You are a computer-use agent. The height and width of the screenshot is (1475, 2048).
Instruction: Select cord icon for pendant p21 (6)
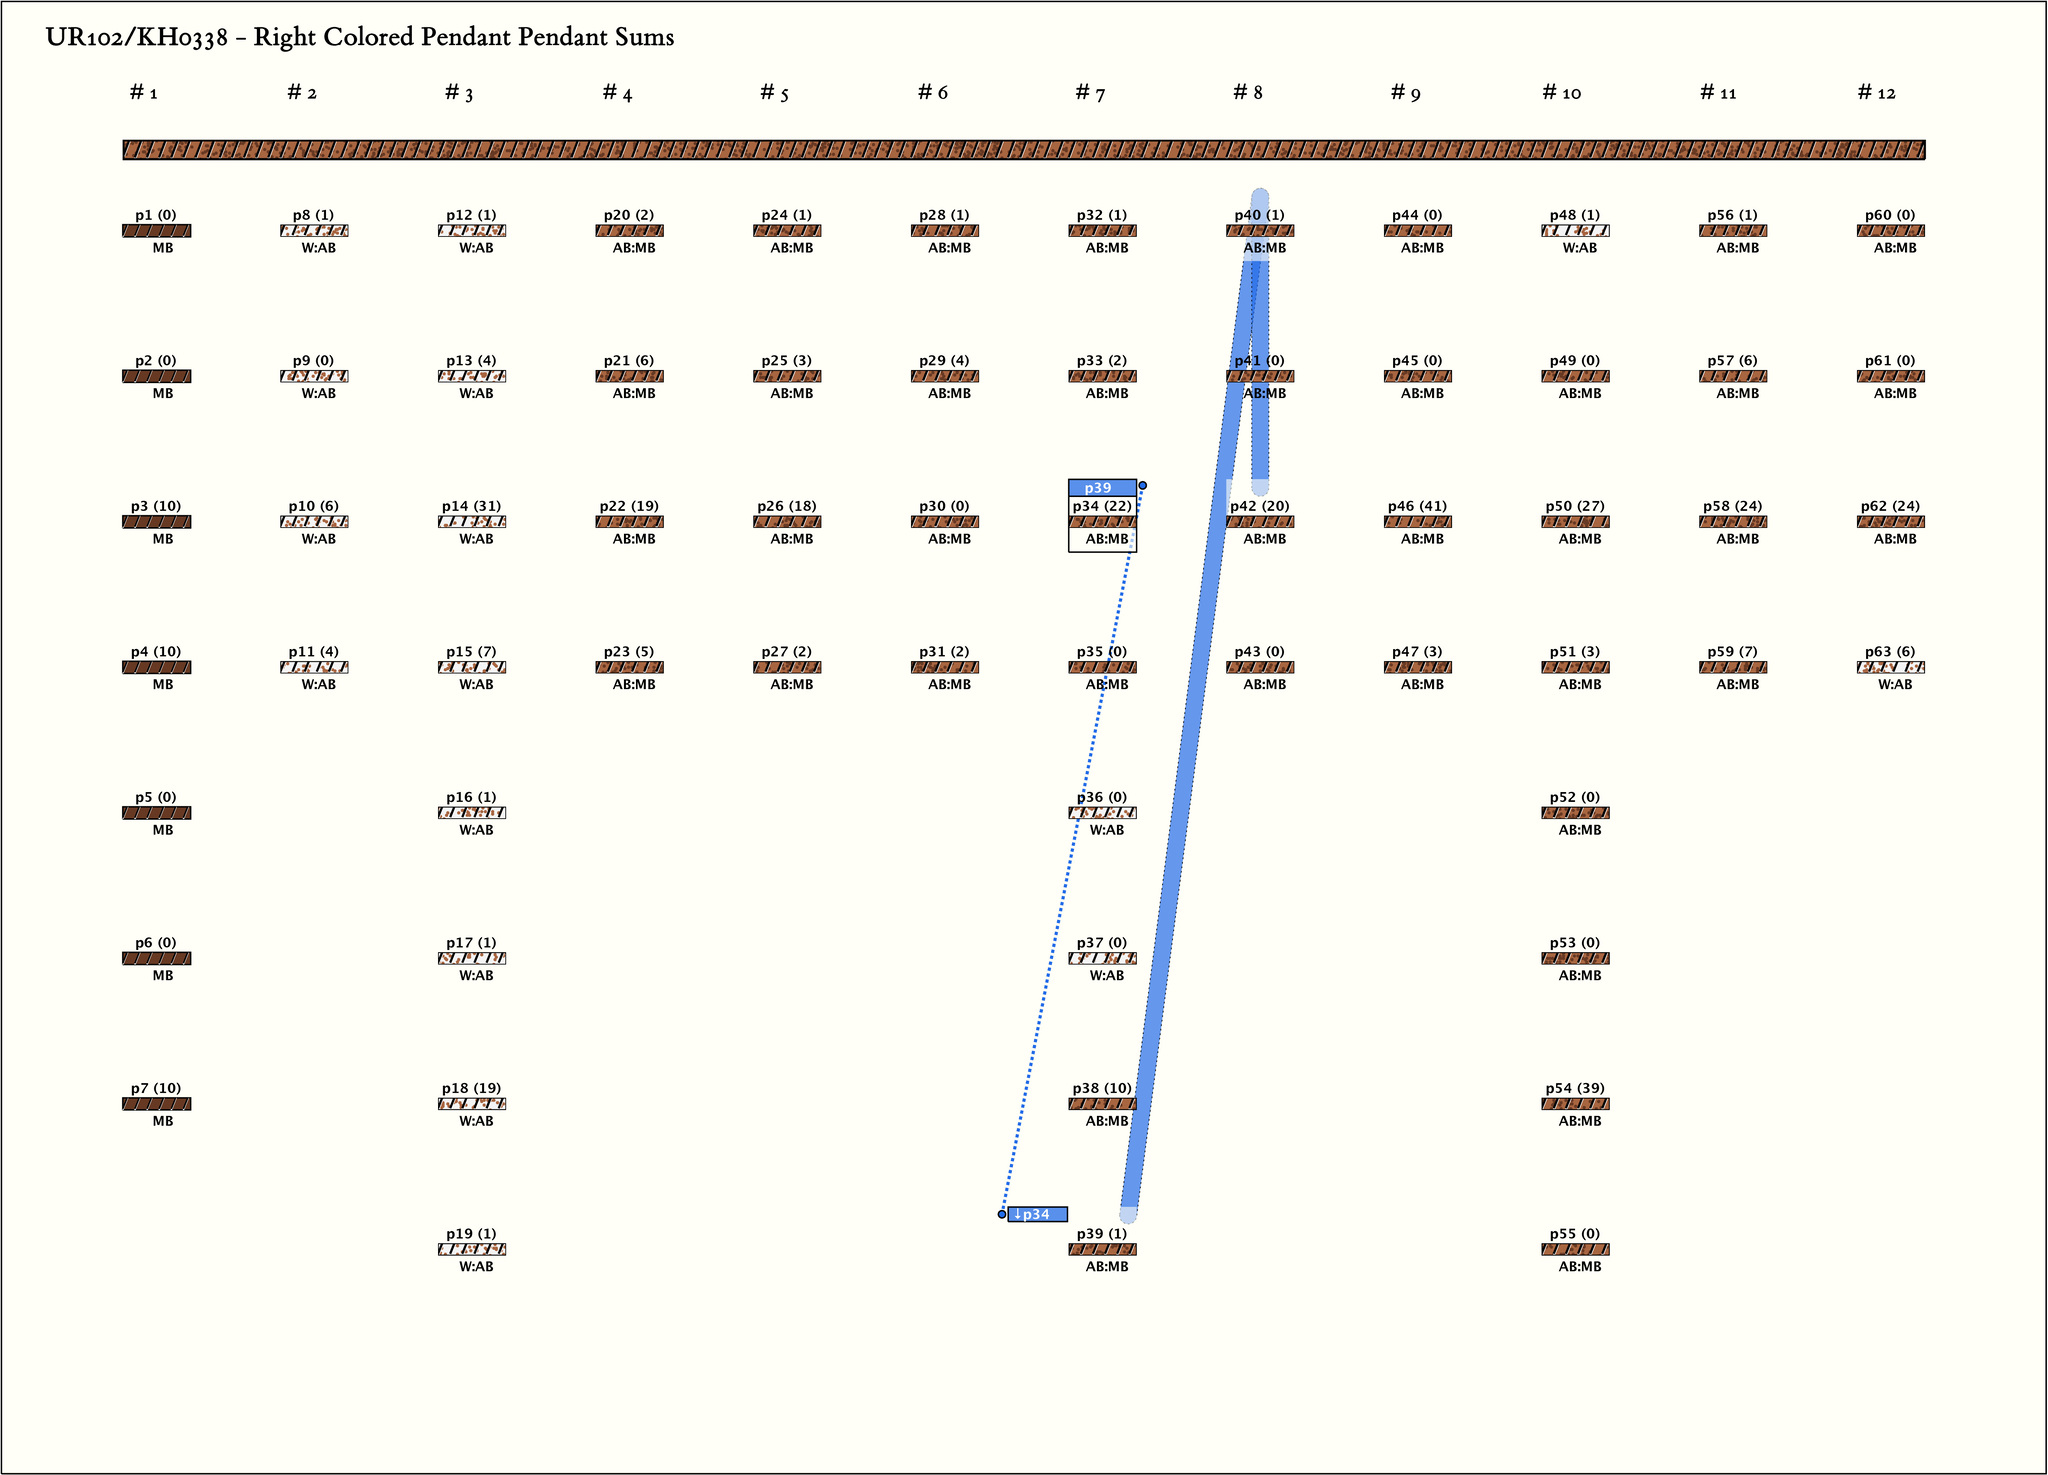[629, 377]
